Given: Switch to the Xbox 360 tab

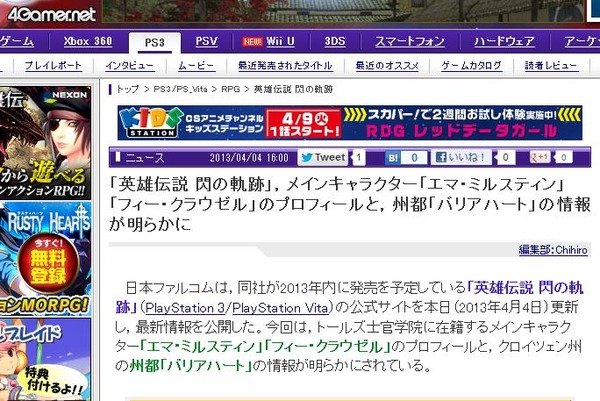Looking at the screenshot, I should point(88,41).
